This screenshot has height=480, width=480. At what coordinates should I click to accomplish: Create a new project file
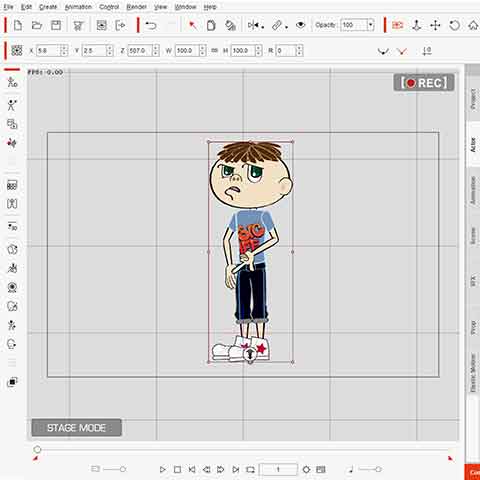click(x=18, y=25)
